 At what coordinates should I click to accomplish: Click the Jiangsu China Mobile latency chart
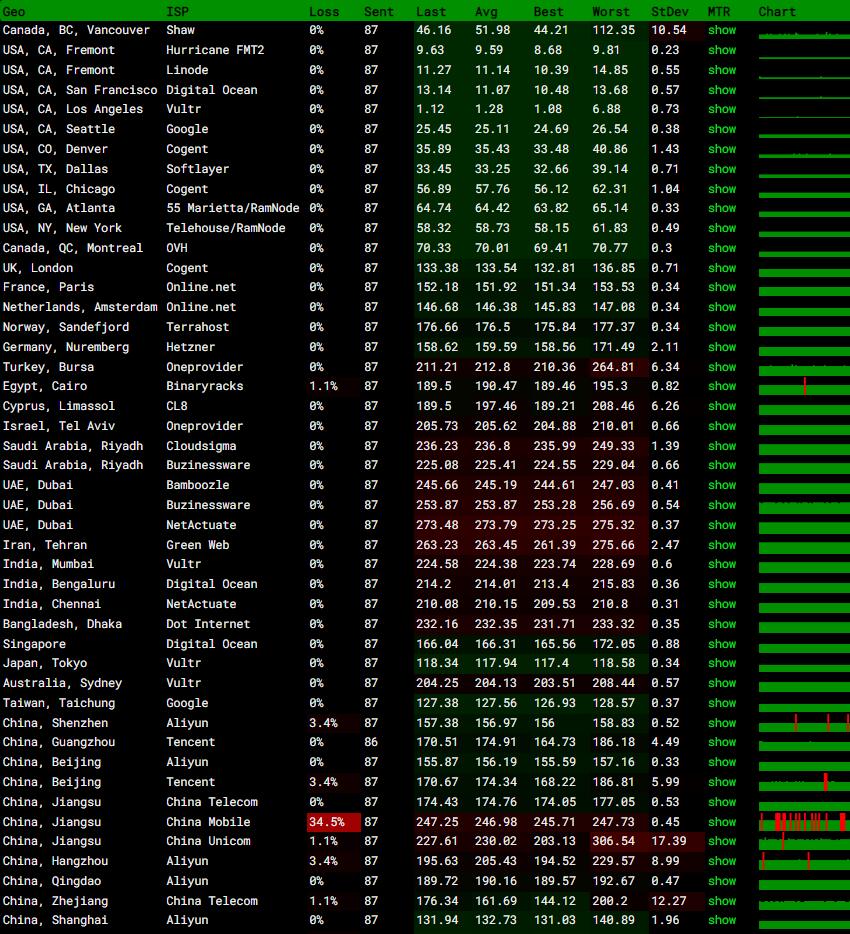click(x=804, y=821)
